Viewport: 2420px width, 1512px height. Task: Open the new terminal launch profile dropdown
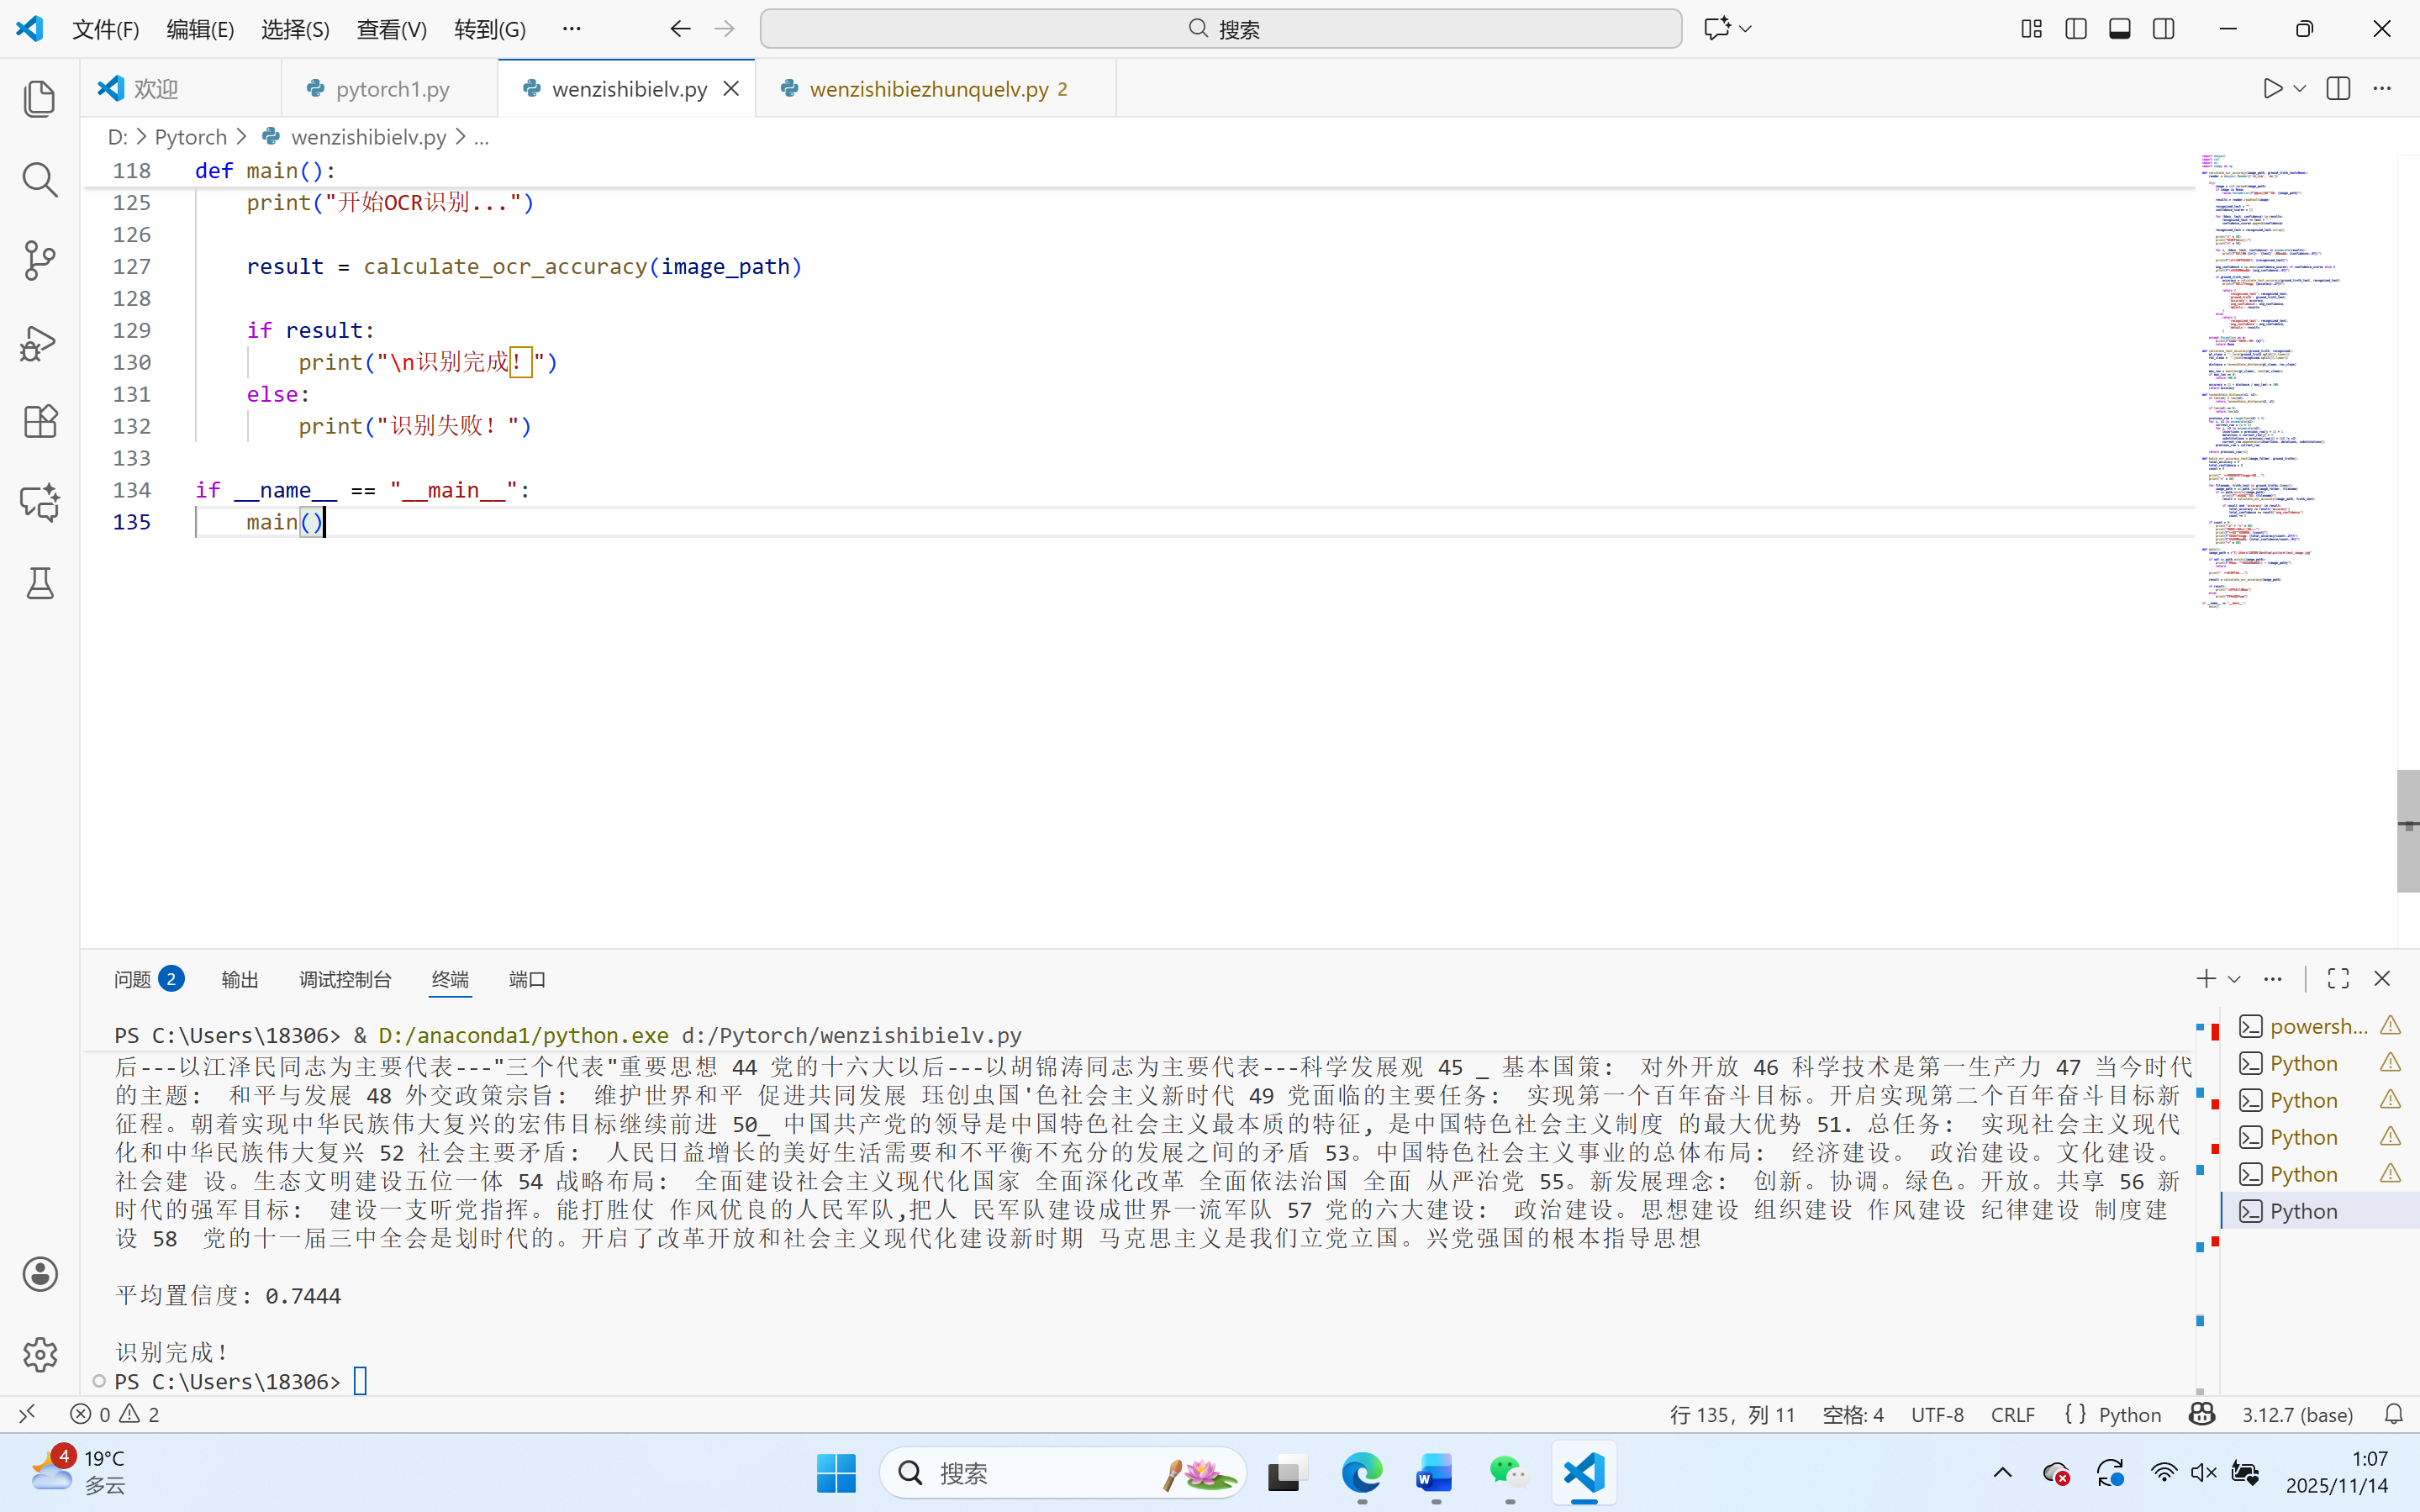[x=2234, y=979]
